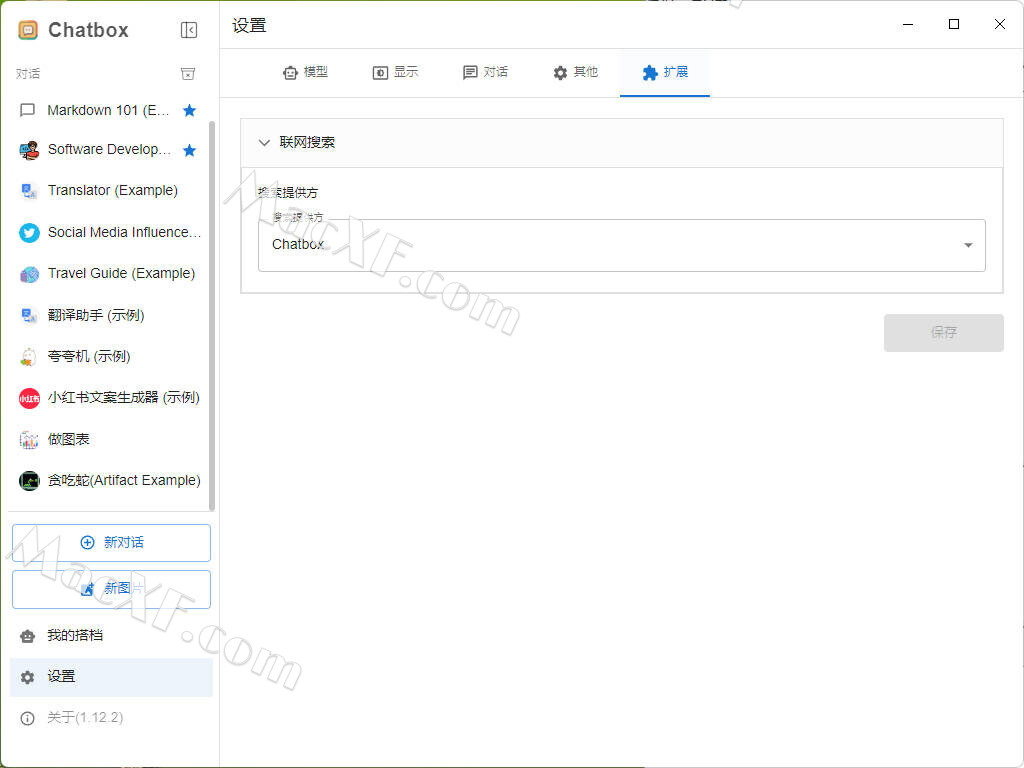Click the clear conversations archive icon
The width and height of the screenshot is (1024, 768).
(x=188, y=74)
